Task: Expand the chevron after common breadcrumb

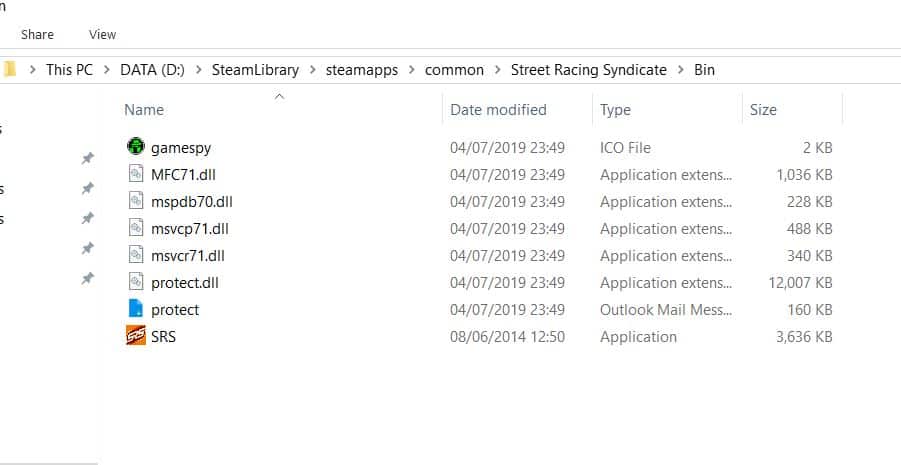Action: coord(498,70)
